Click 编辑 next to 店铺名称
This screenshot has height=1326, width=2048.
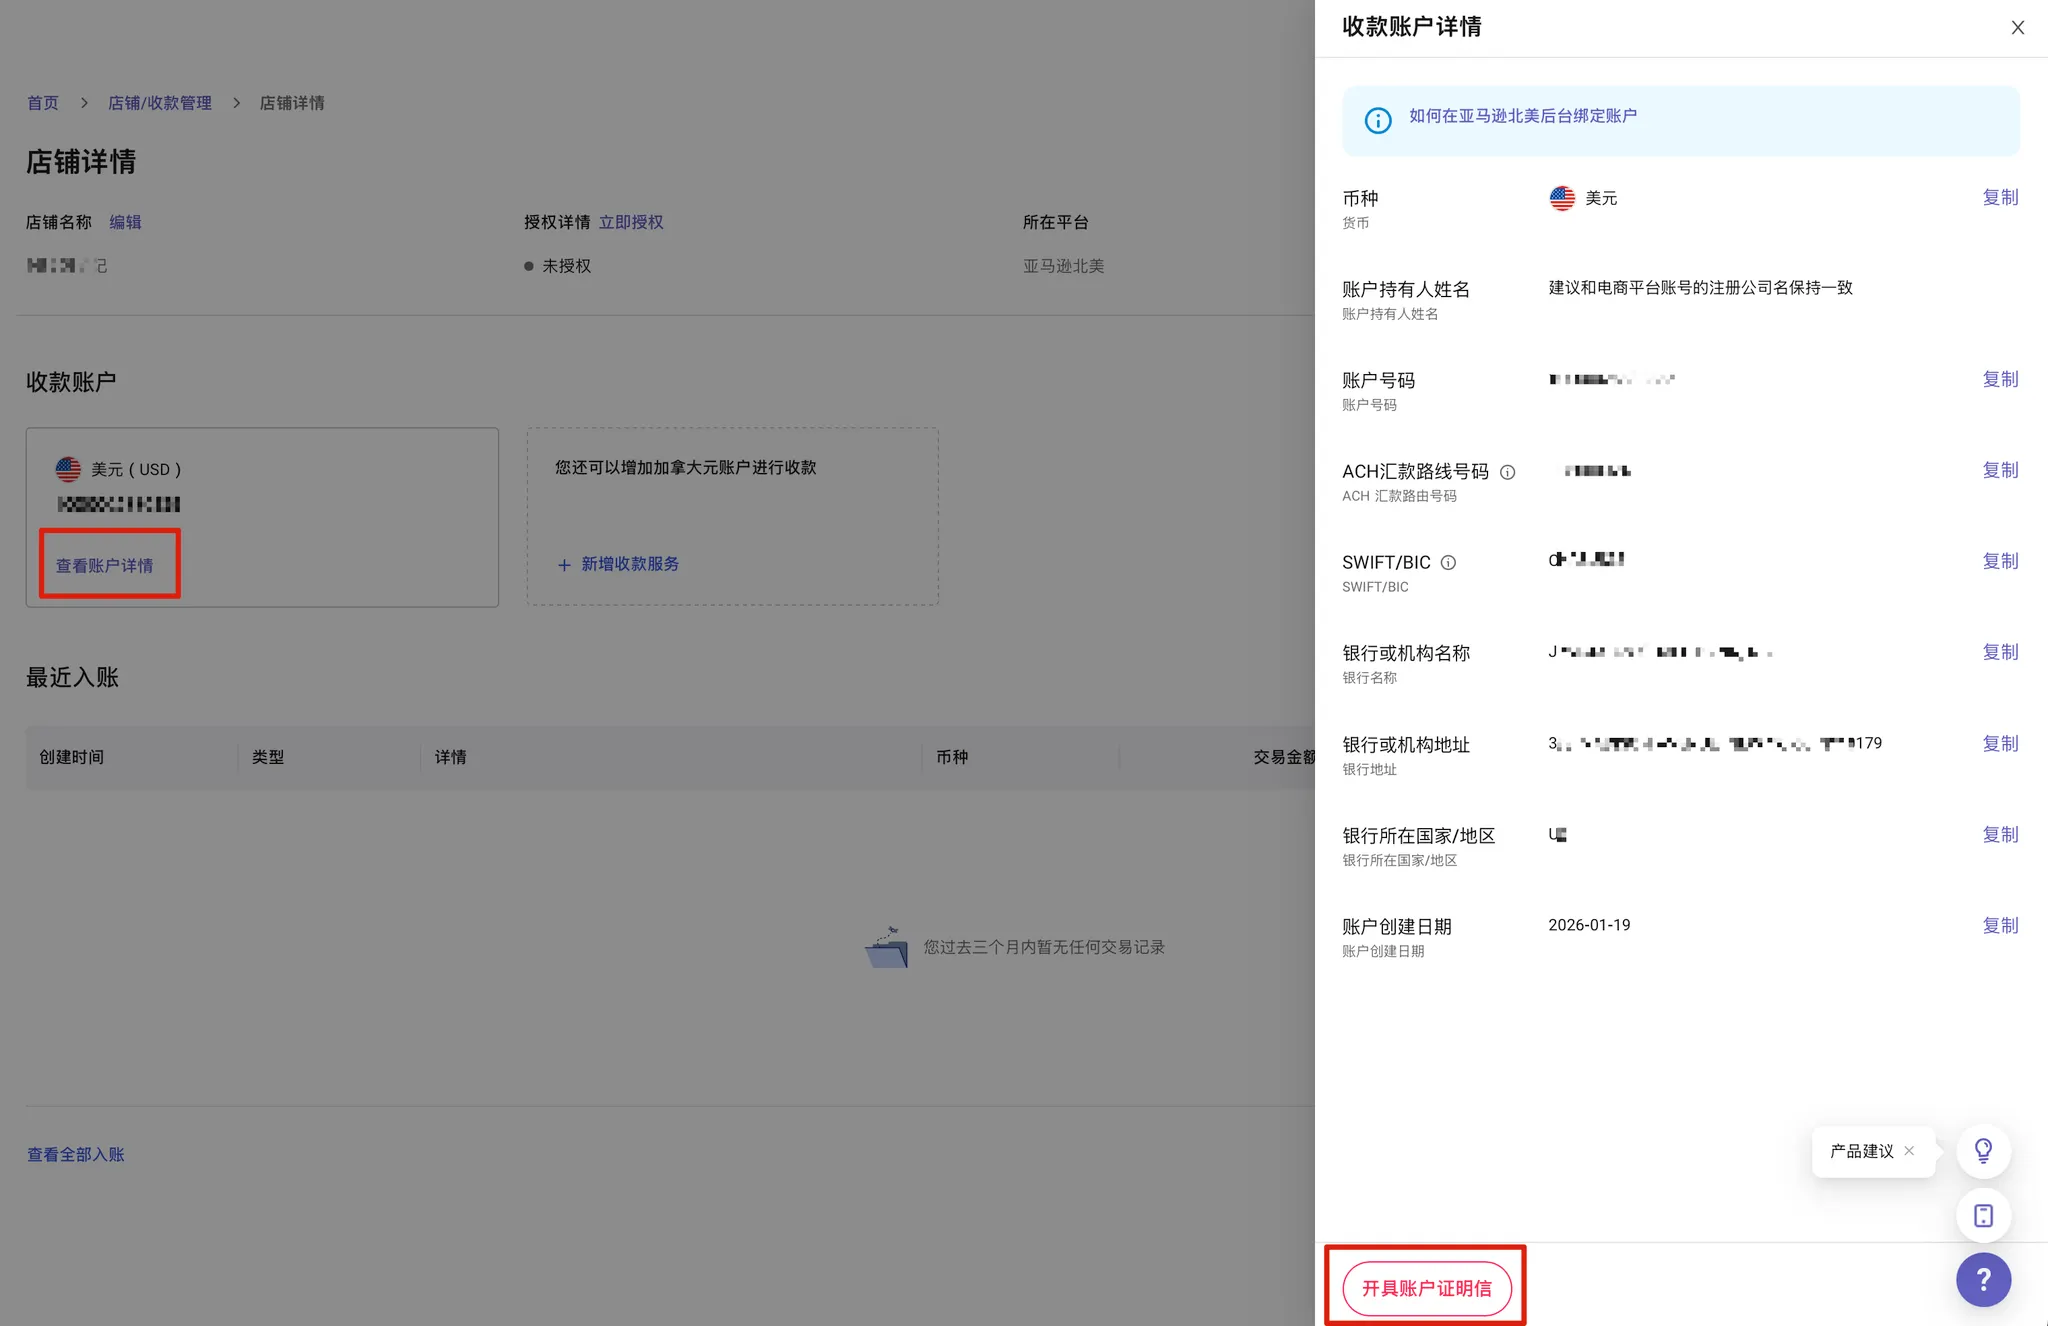pos(125,222)
